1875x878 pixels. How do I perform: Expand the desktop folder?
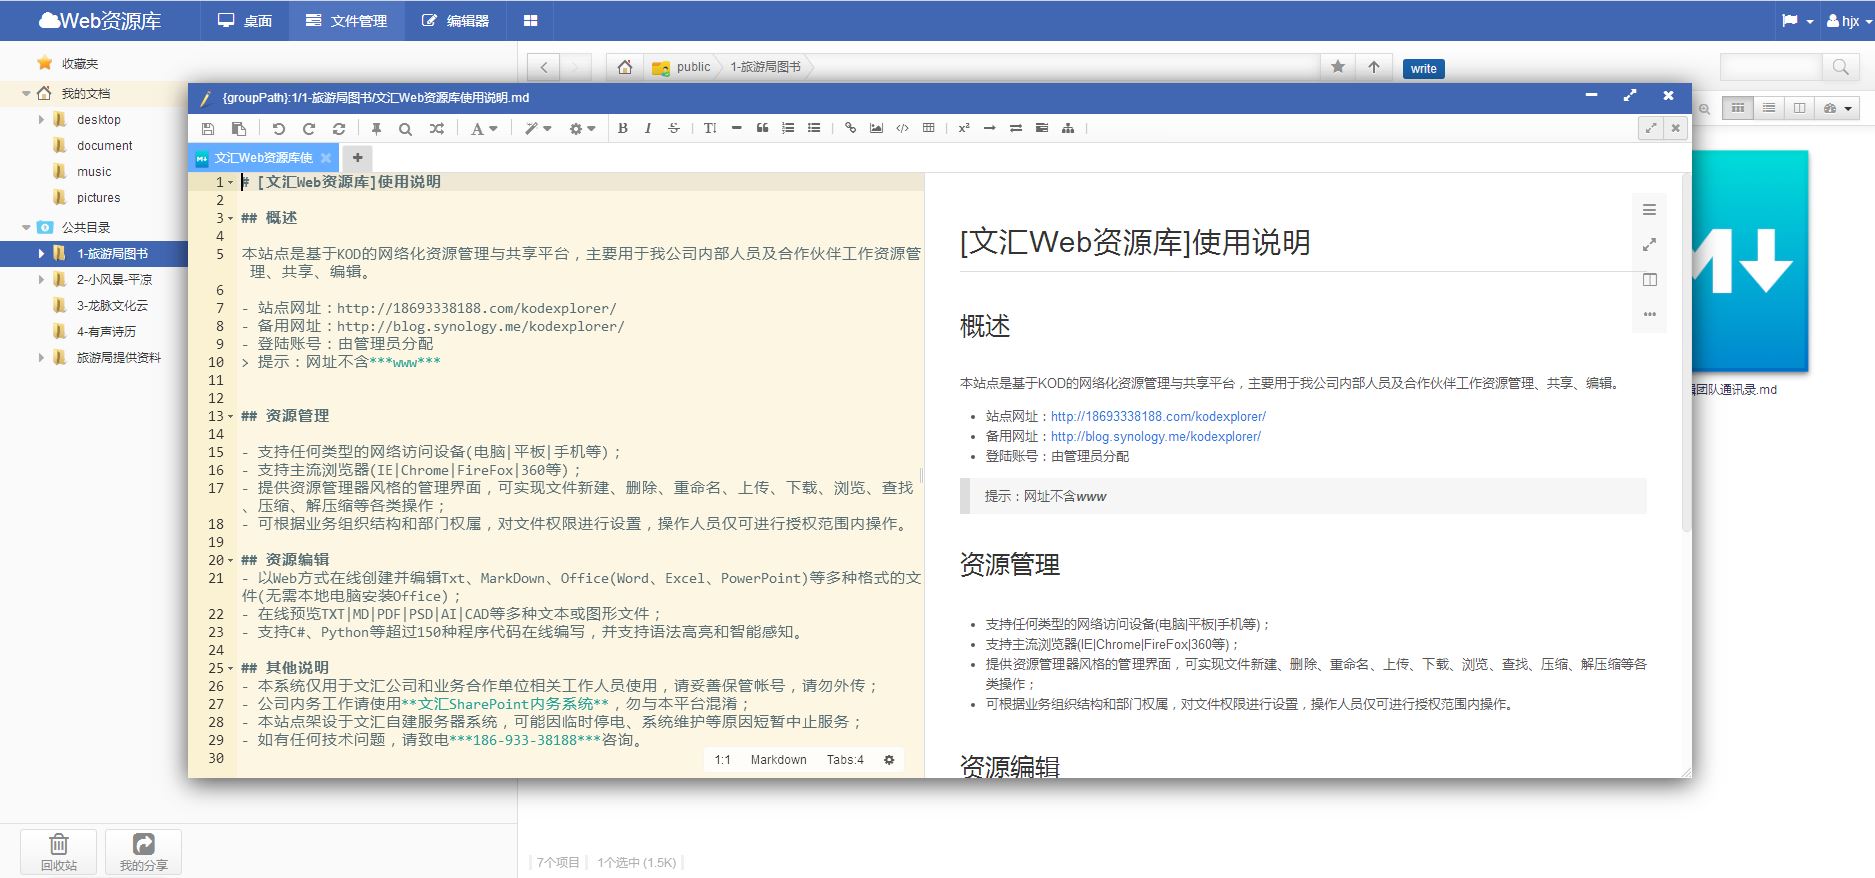41,120
